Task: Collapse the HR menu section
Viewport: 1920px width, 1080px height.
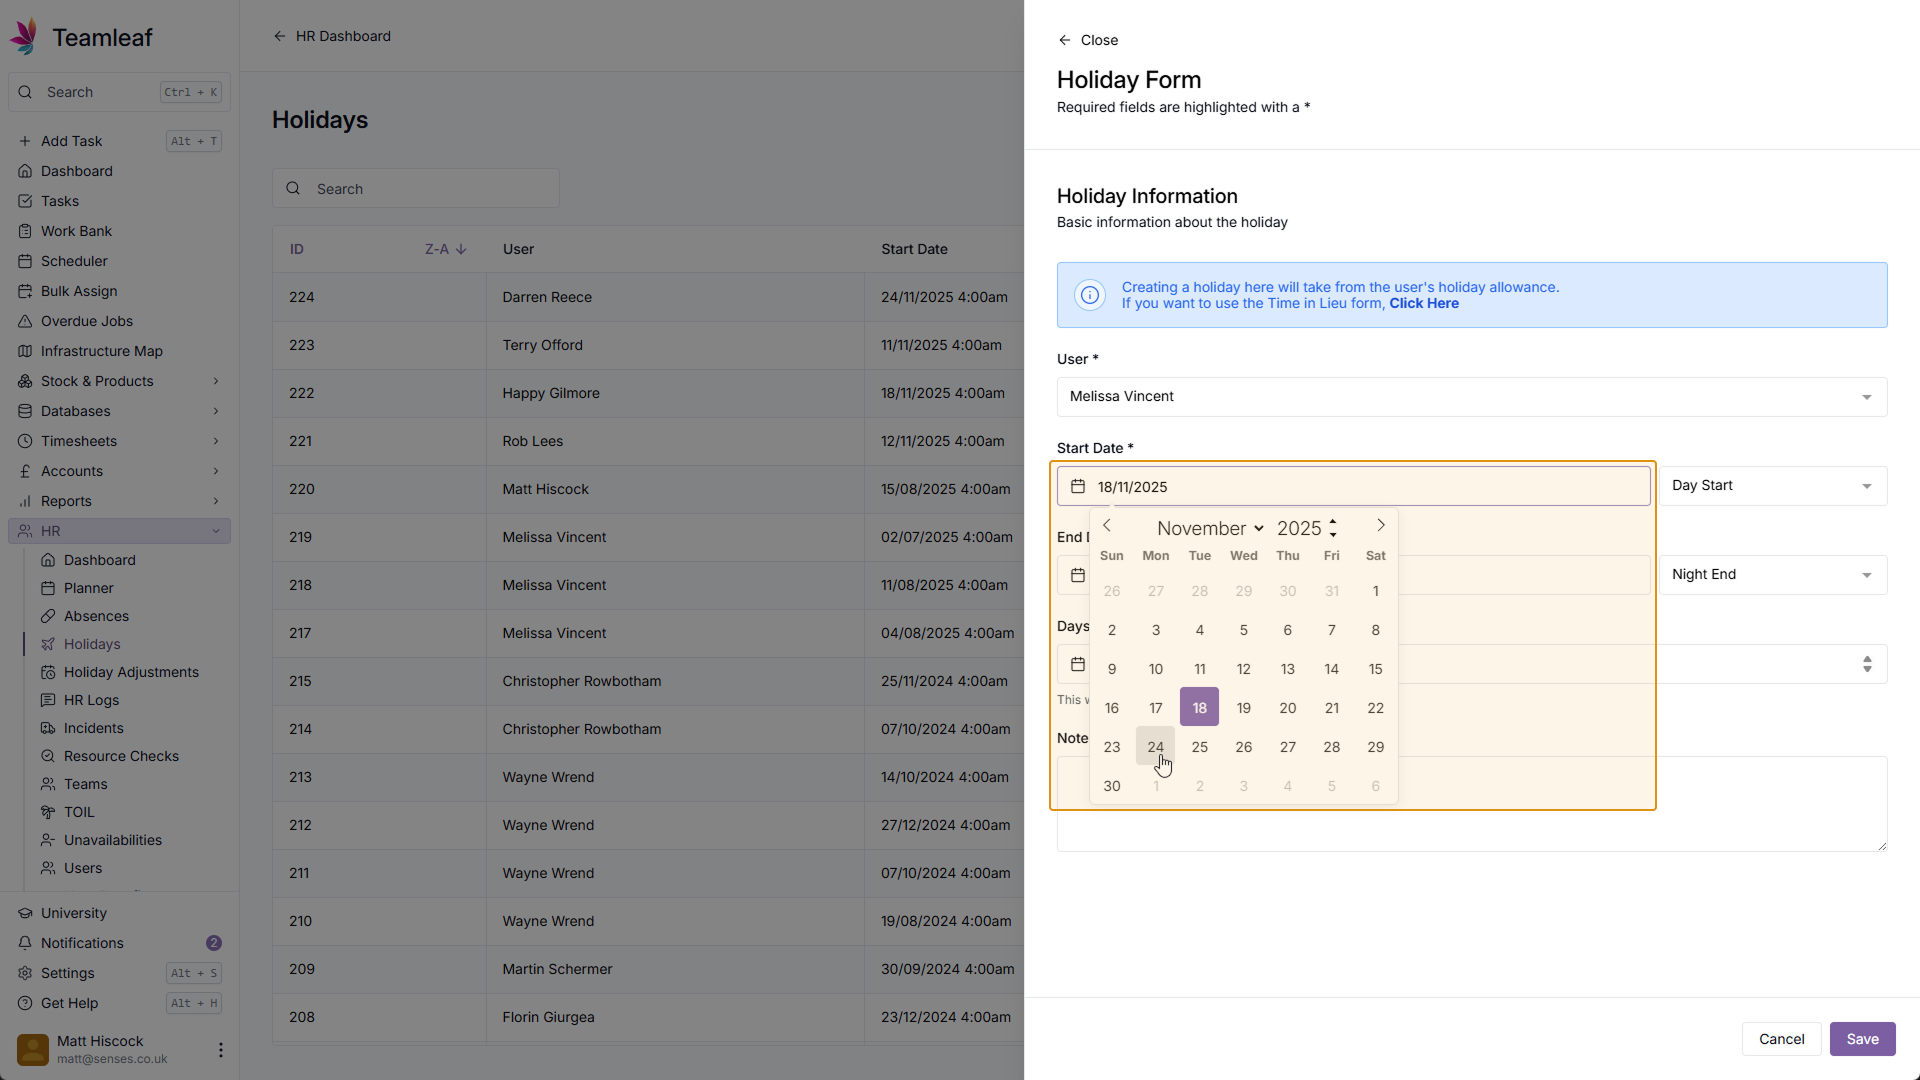Action: pyautogui.click(x=216, y=531)
